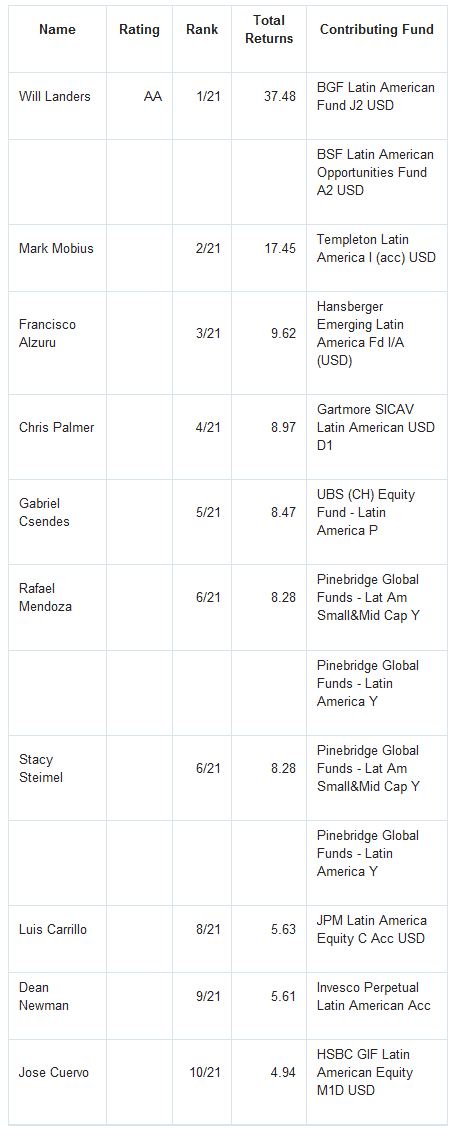The image size is (460, 1130).
Task: Open Will Landers manager name
Action: click(x=55, y=97)
